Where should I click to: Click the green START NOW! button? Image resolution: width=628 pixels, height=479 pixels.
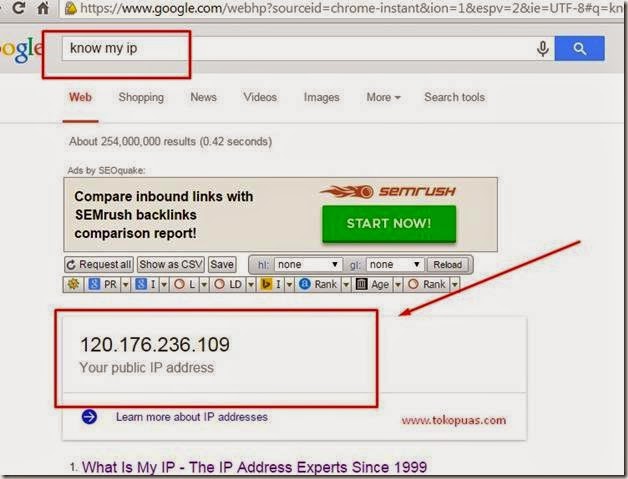tap(389, 223)
